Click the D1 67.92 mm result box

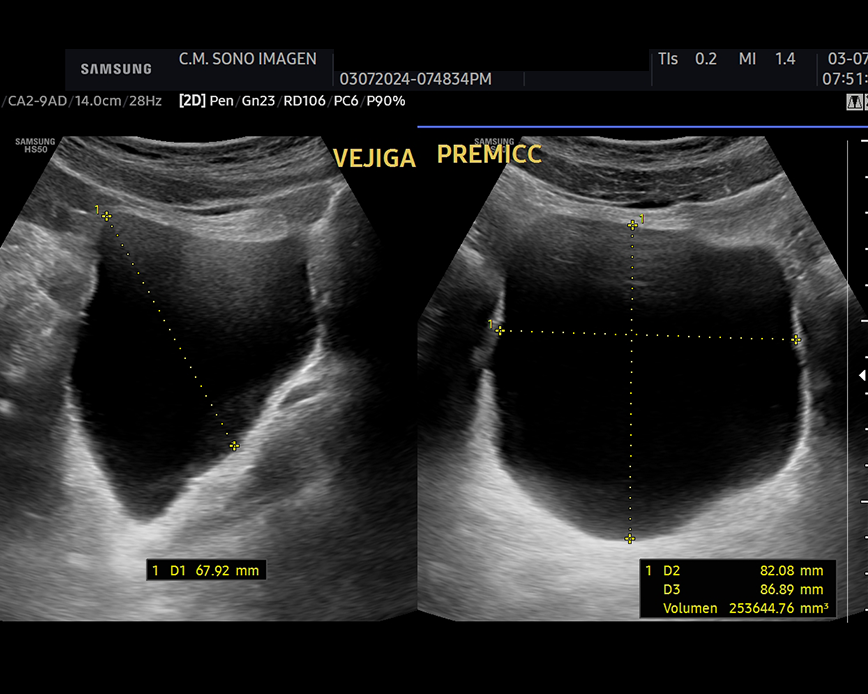206,571
